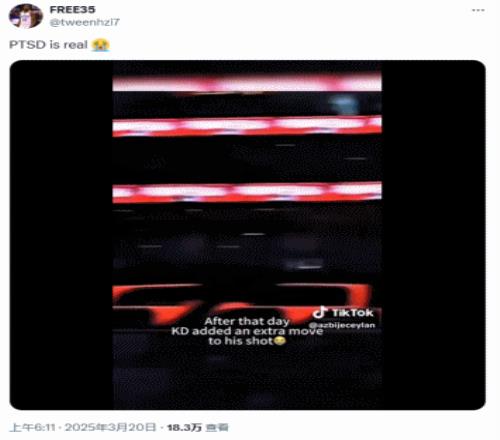Click the TikTok note logo watermark
The height and width of the screenshot is (440, 500).
tap(320, 312)
